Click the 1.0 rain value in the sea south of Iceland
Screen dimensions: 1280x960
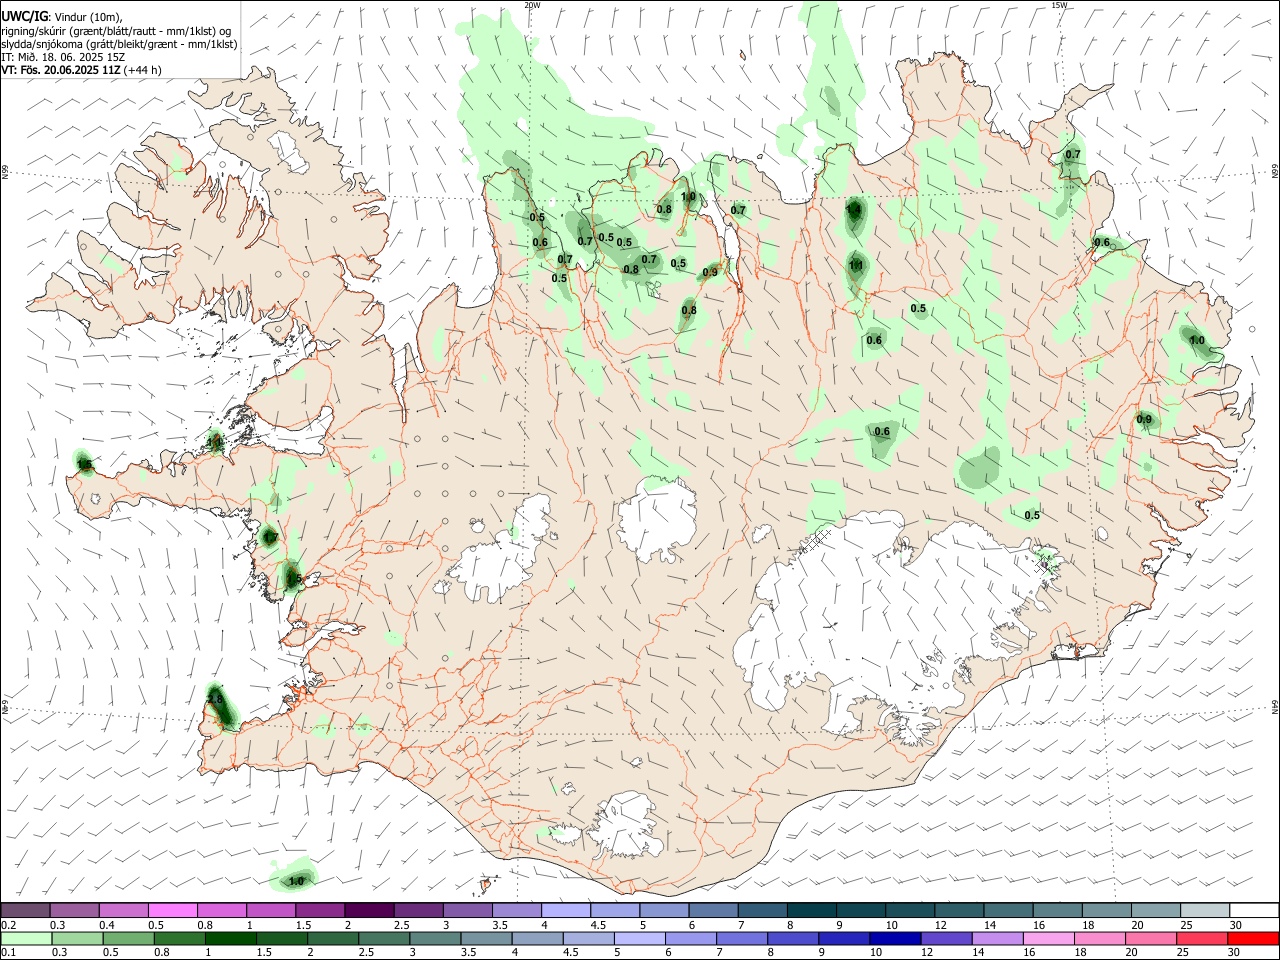tap(296, 881)
